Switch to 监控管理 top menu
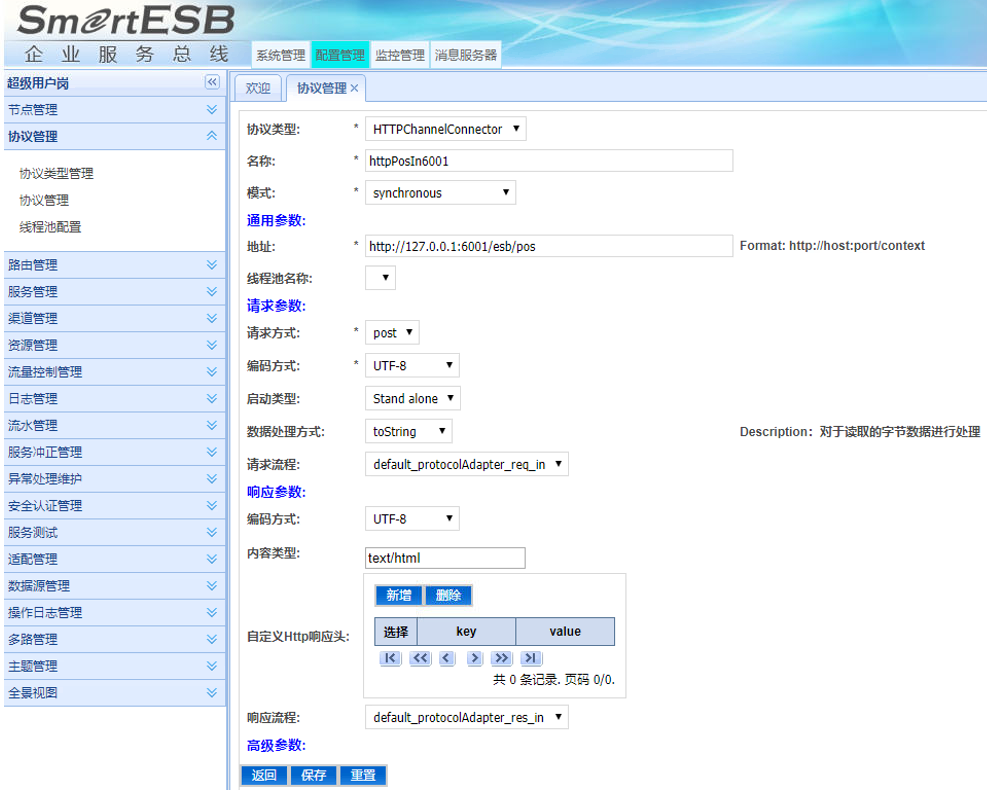987x790 pixels. [400, 56]
